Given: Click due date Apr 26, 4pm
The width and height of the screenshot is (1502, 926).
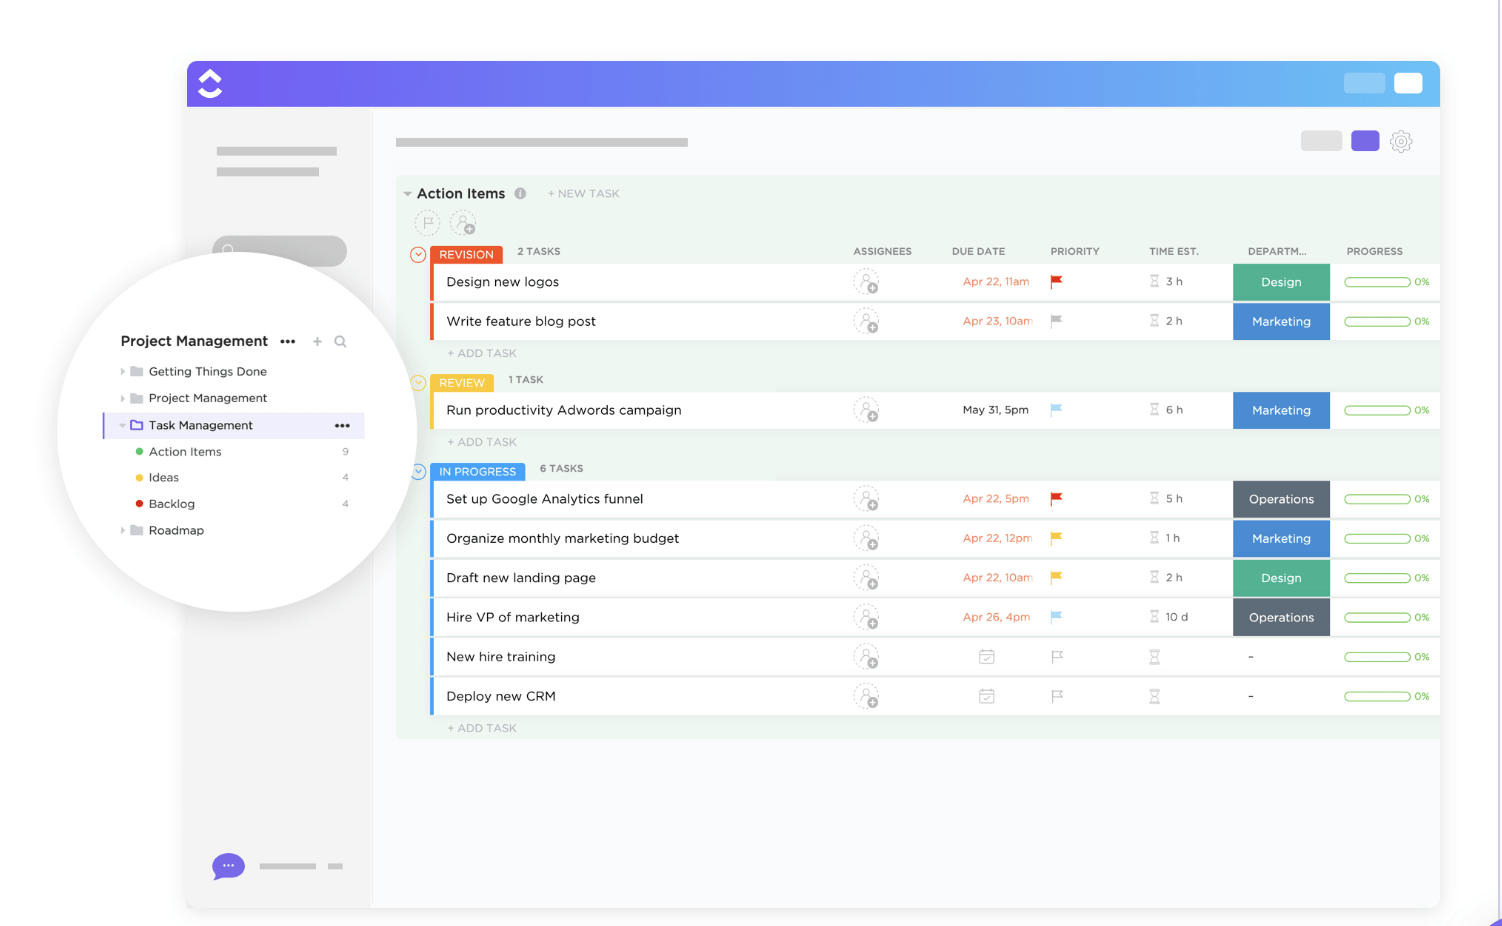Looking at the screenshot, I should (997, 617).
